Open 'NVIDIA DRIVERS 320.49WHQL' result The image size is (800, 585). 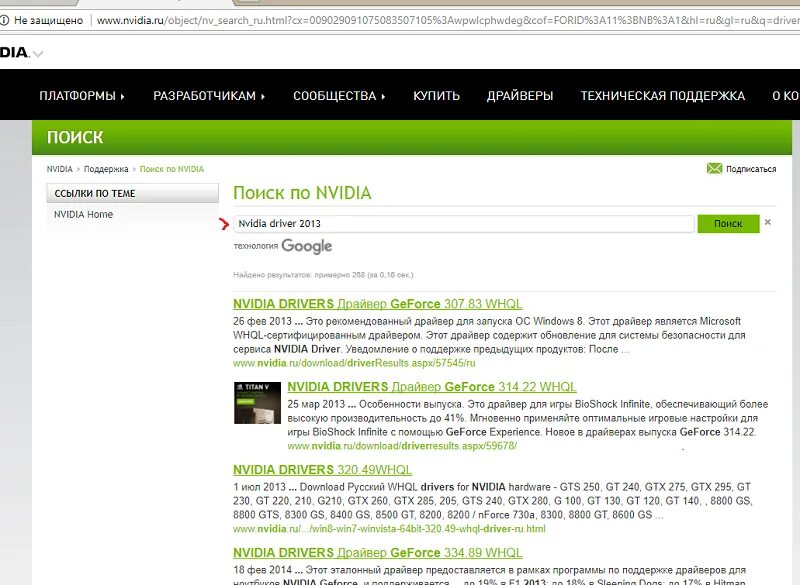[322, 469]
